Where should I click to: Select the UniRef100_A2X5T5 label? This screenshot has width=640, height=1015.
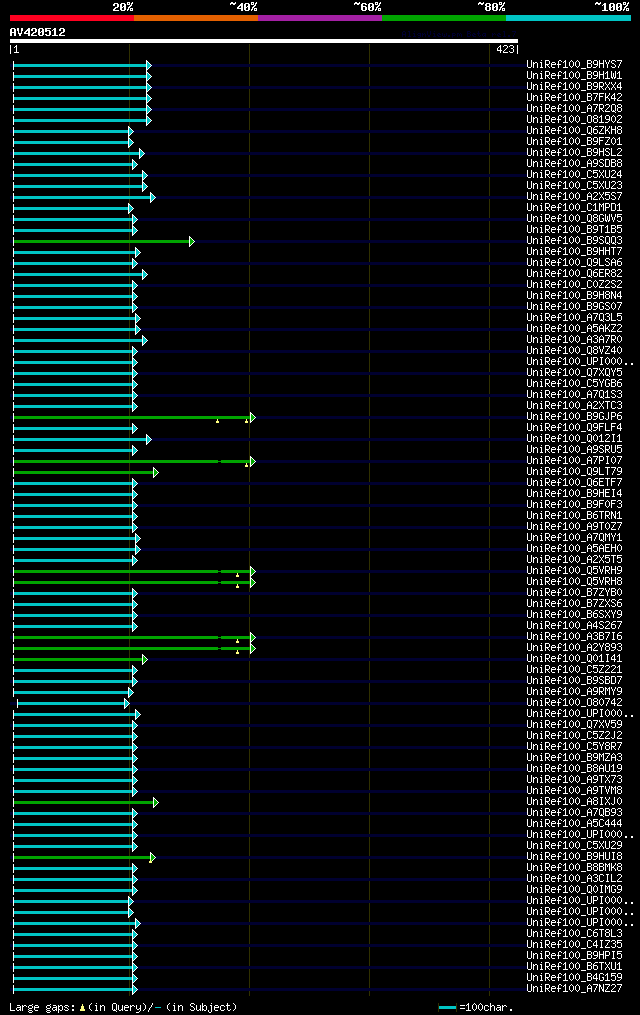coord(574,560)
